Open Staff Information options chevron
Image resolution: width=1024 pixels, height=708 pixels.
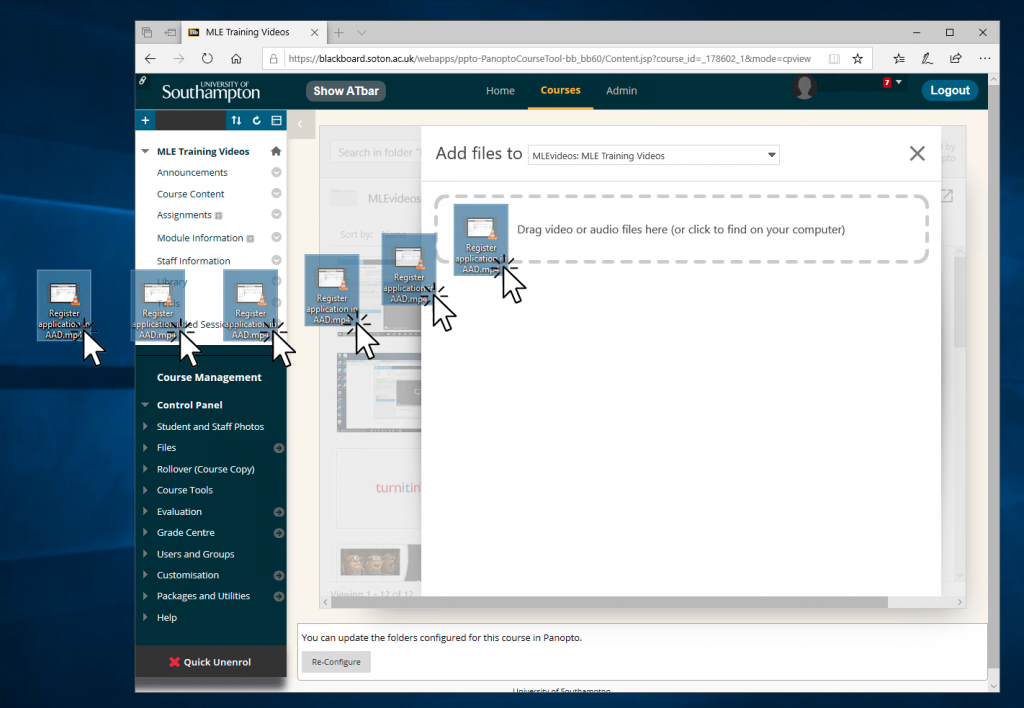(x=276, y=260)
